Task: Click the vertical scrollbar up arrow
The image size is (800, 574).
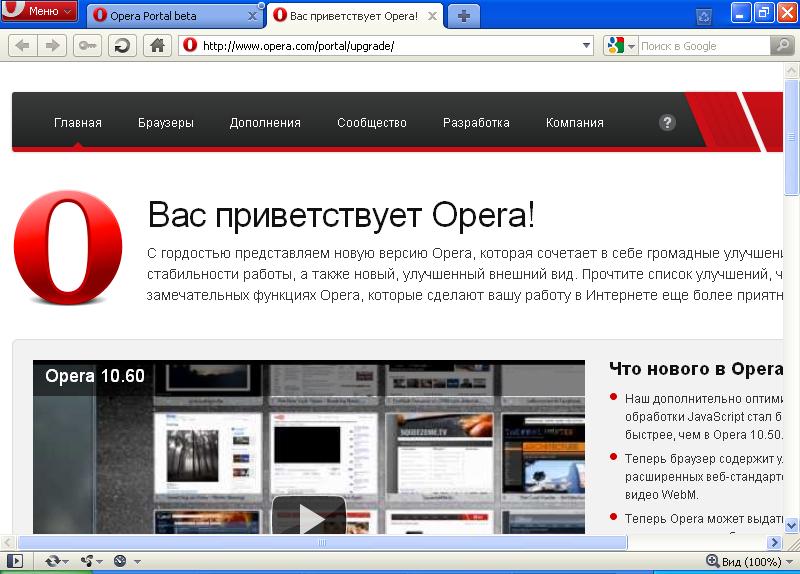Action: point(791,70)
